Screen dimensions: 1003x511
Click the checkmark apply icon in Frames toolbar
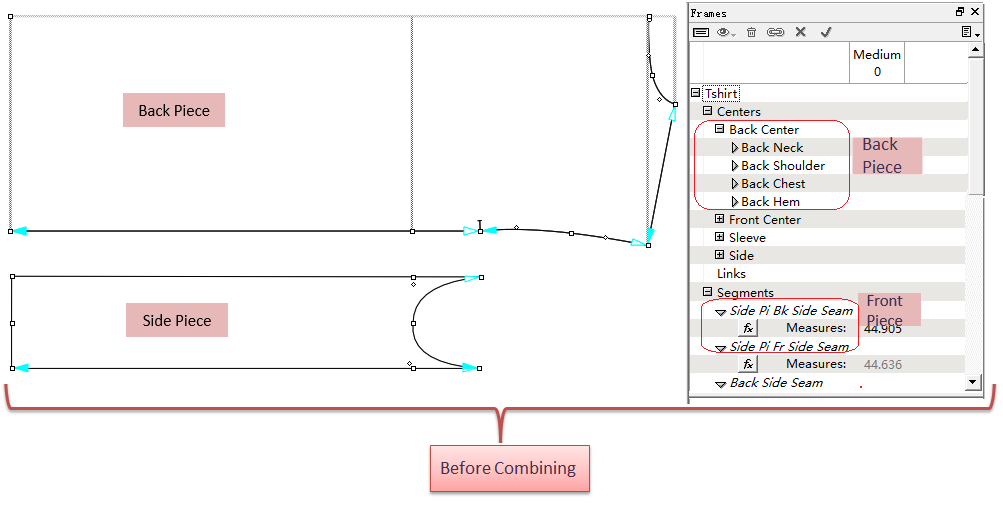click(826, 32)
